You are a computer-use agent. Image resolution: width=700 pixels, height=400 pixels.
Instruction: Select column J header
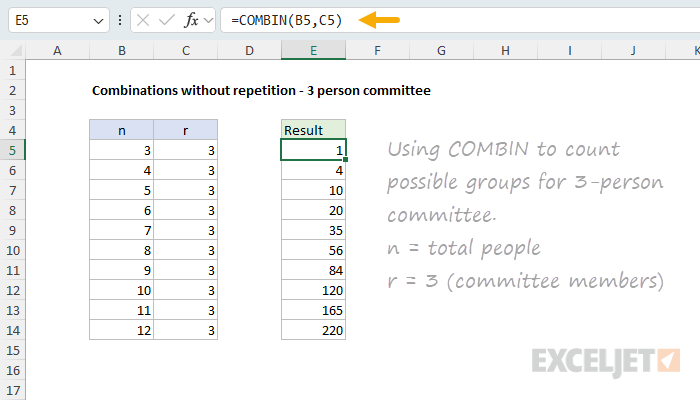click(x=633, y=50)
